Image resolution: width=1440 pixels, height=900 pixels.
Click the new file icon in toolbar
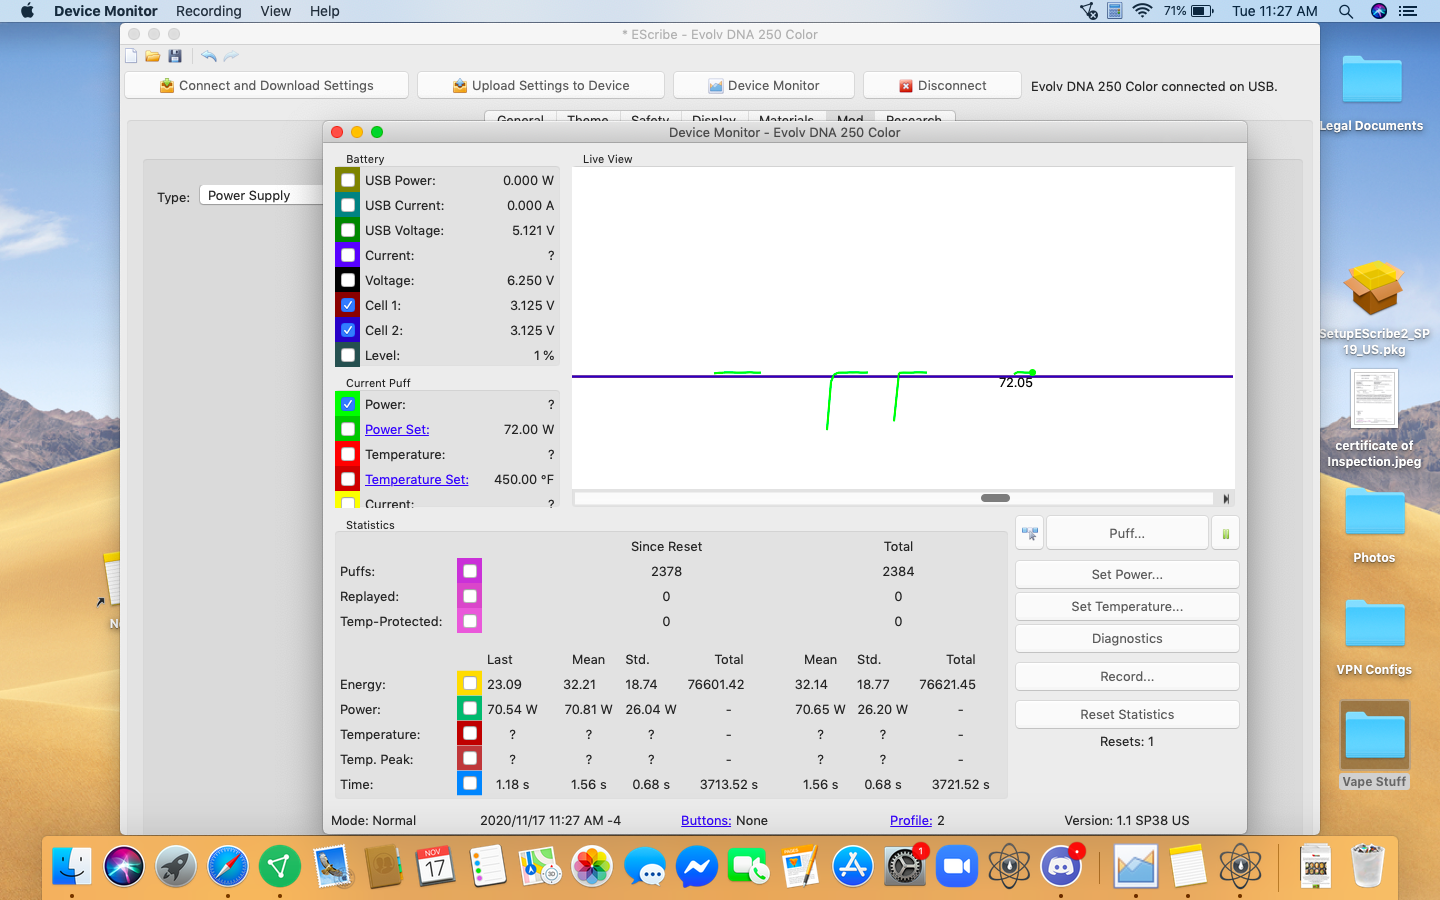tap(131, 56)
